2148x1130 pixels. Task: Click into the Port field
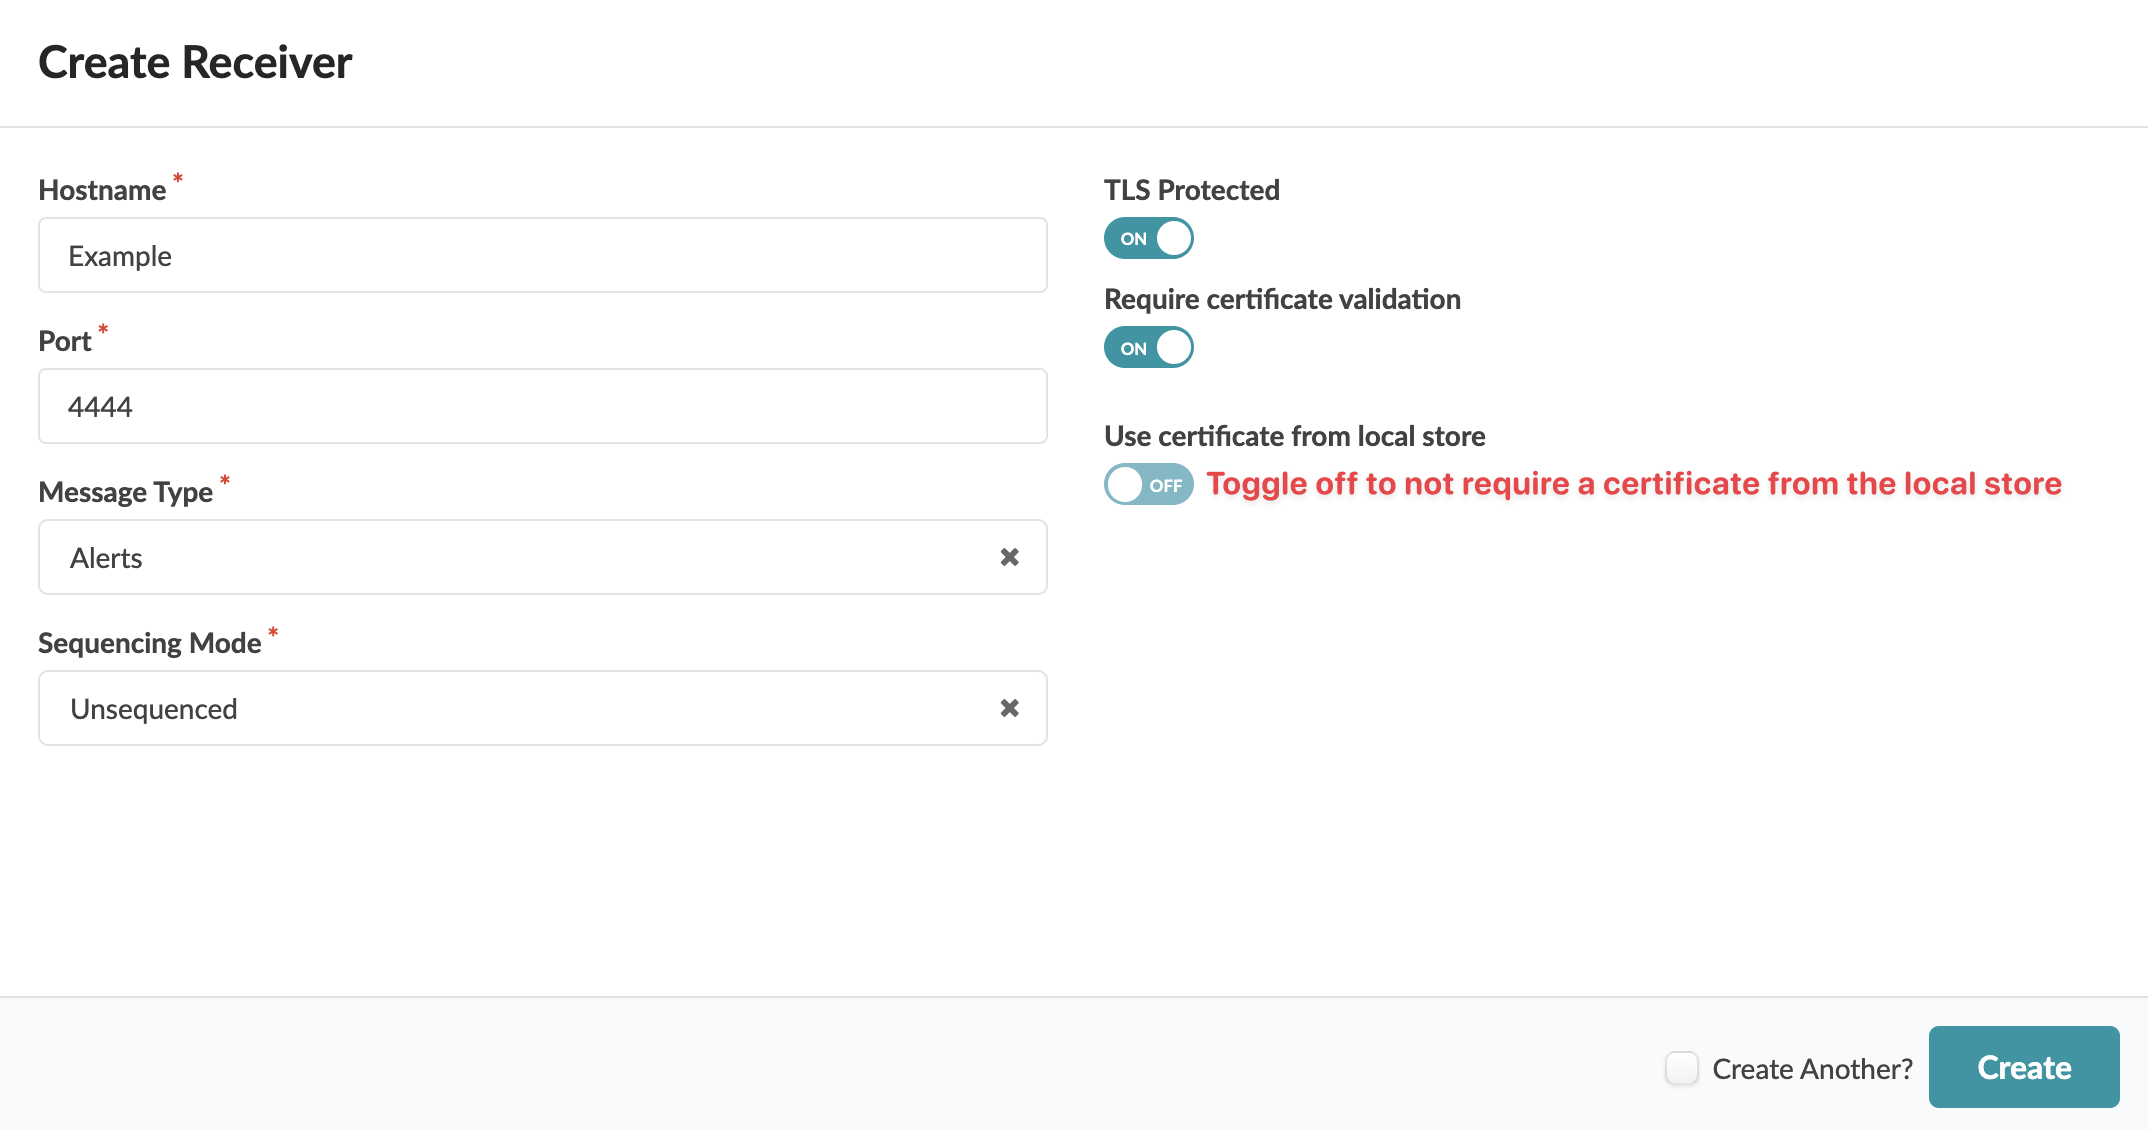[x=542, y=407]
